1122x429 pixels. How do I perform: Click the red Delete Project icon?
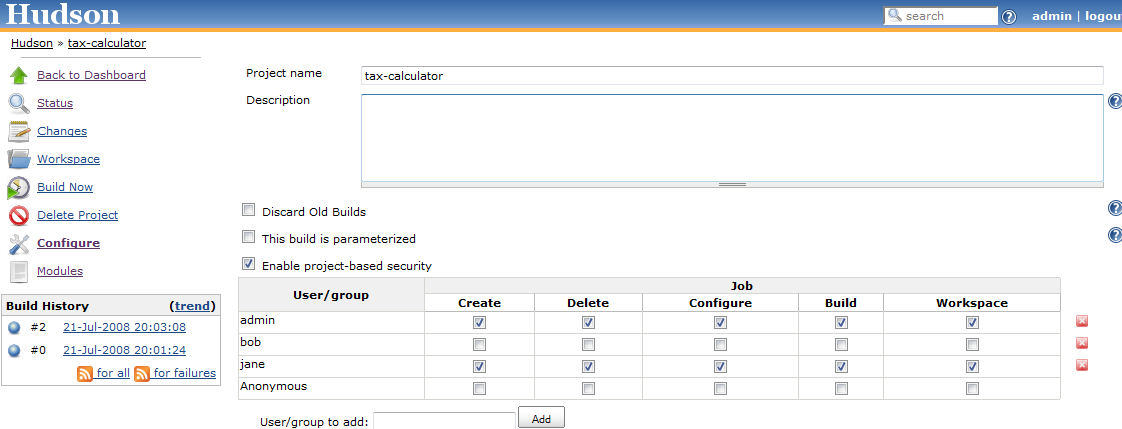click(x=19, y=215)
